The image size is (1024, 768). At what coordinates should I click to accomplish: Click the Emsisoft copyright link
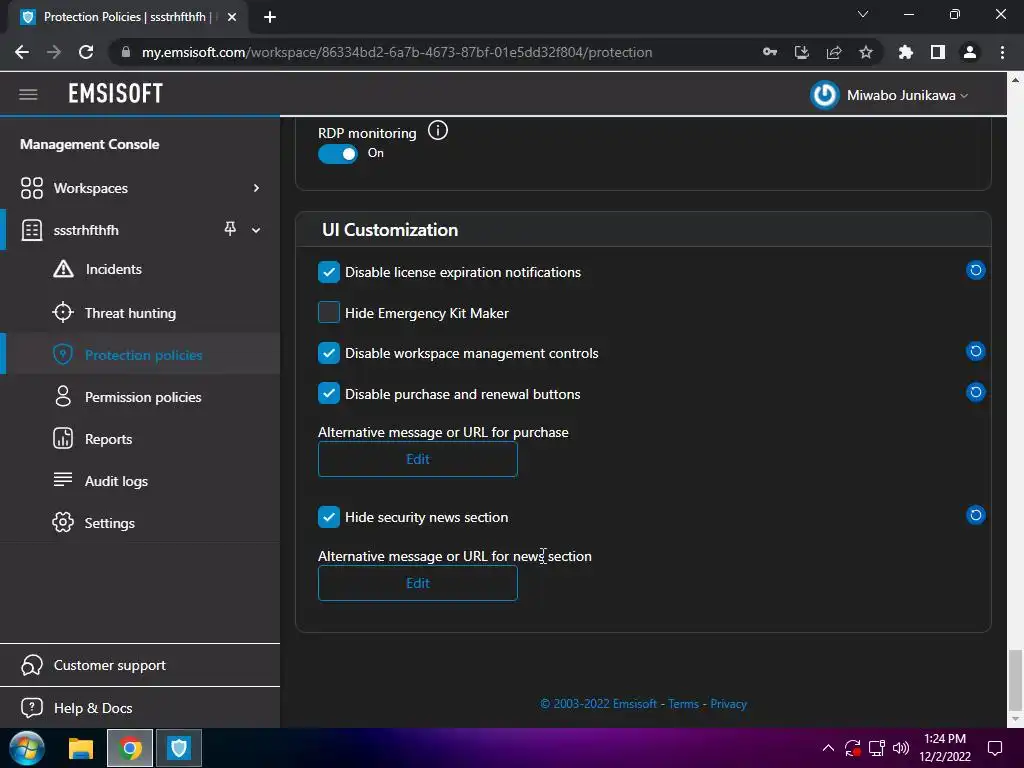tap(598, 704)
